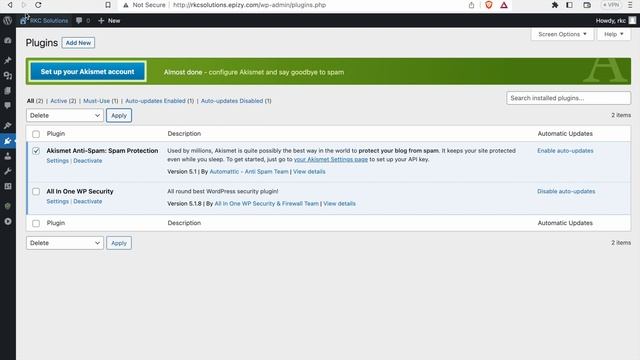Image resolution: width=640 pixels, height=360 pixels.
Task: Open the browser hamburger menu
Action: coord(630,5)
